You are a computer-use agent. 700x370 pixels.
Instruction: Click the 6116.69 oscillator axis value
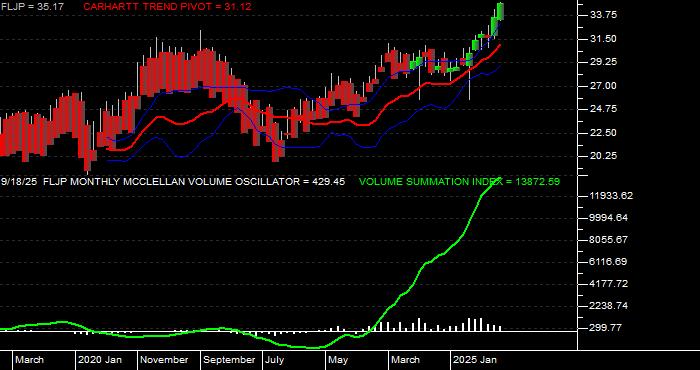609,262
